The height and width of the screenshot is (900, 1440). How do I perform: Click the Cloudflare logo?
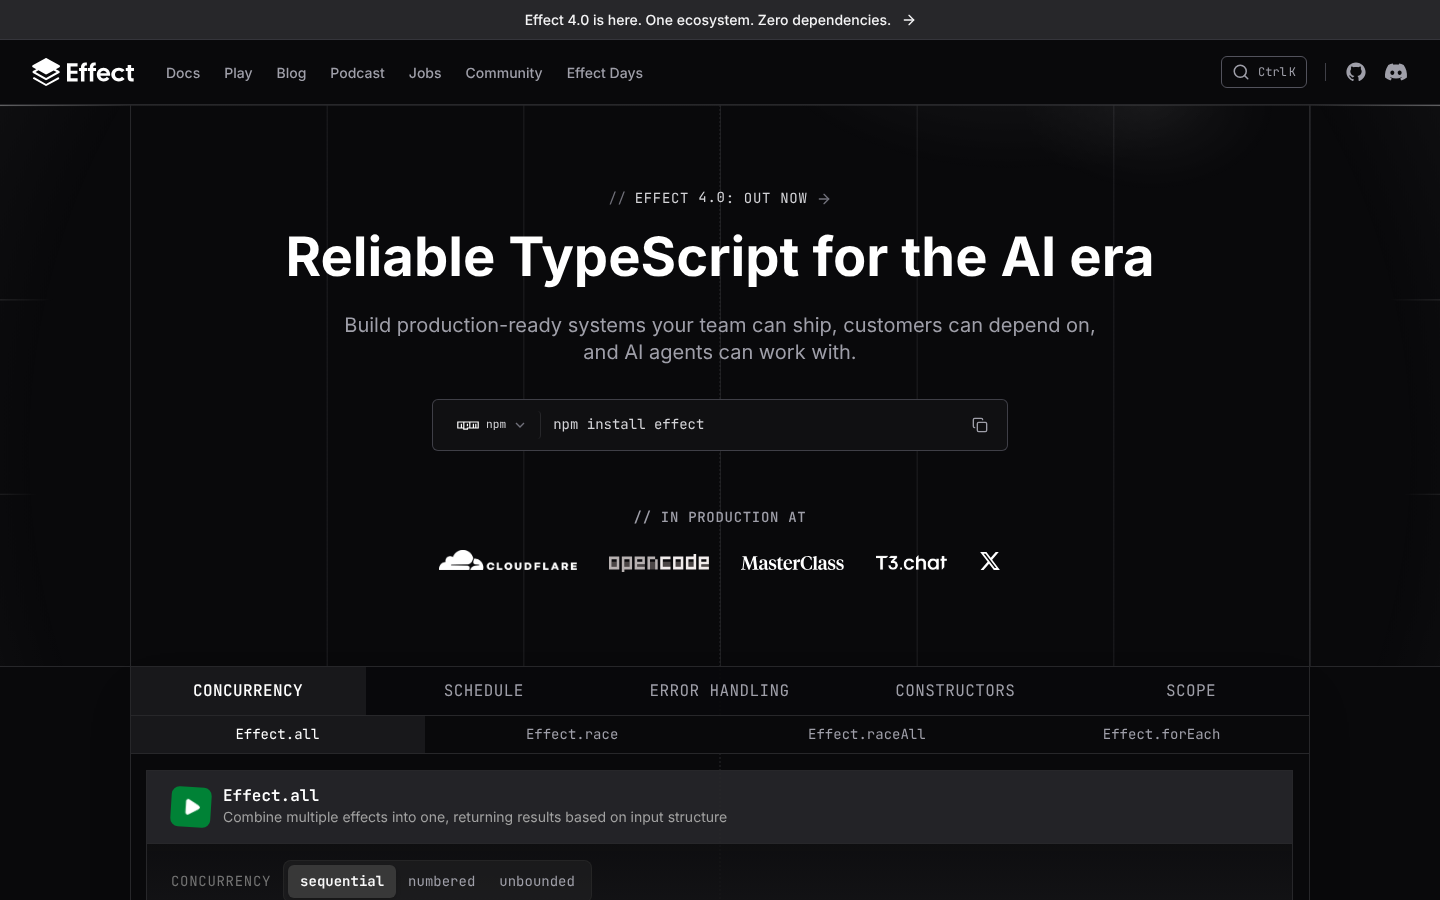tap(508, 561)
